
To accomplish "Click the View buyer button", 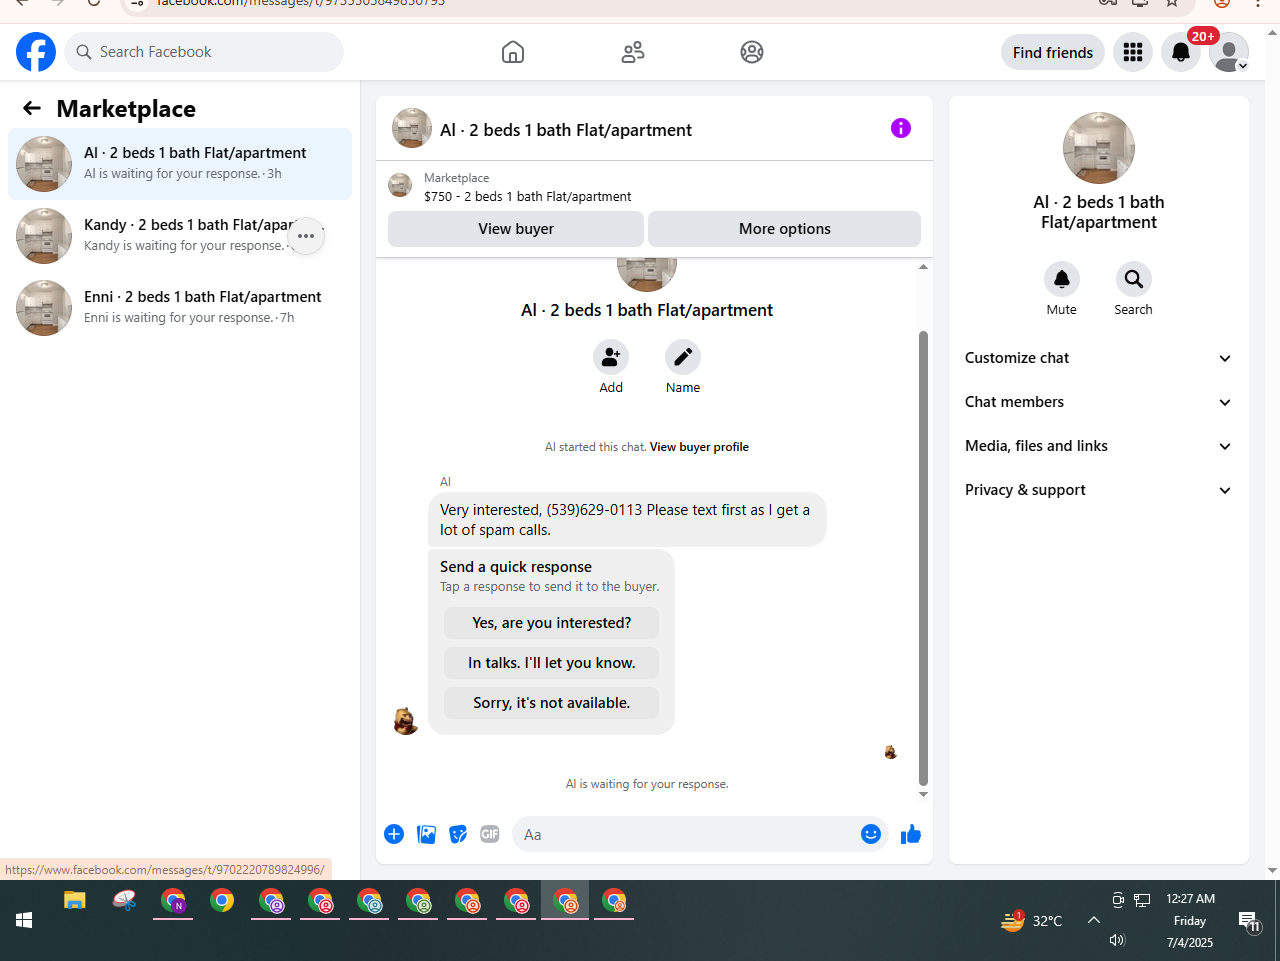I will coord(516,229).
